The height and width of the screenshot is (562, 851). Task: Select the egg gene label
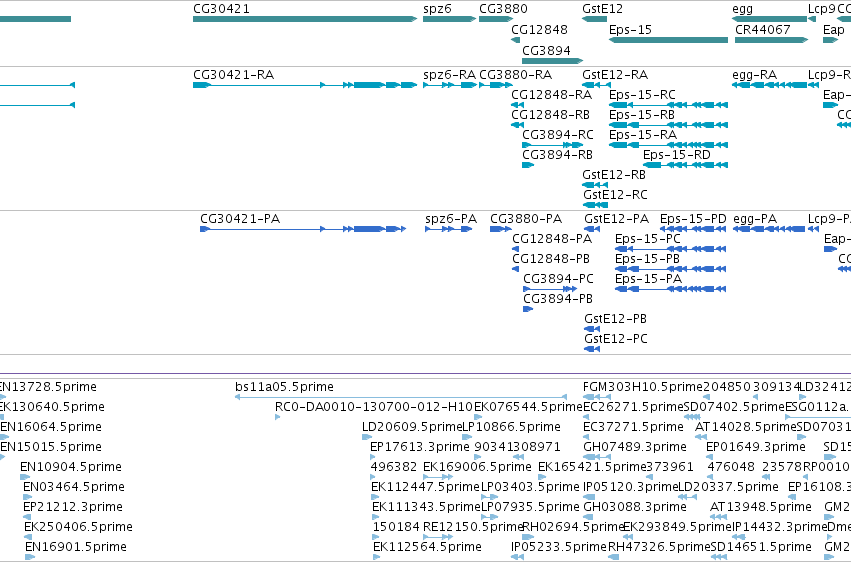click(742, 9)
